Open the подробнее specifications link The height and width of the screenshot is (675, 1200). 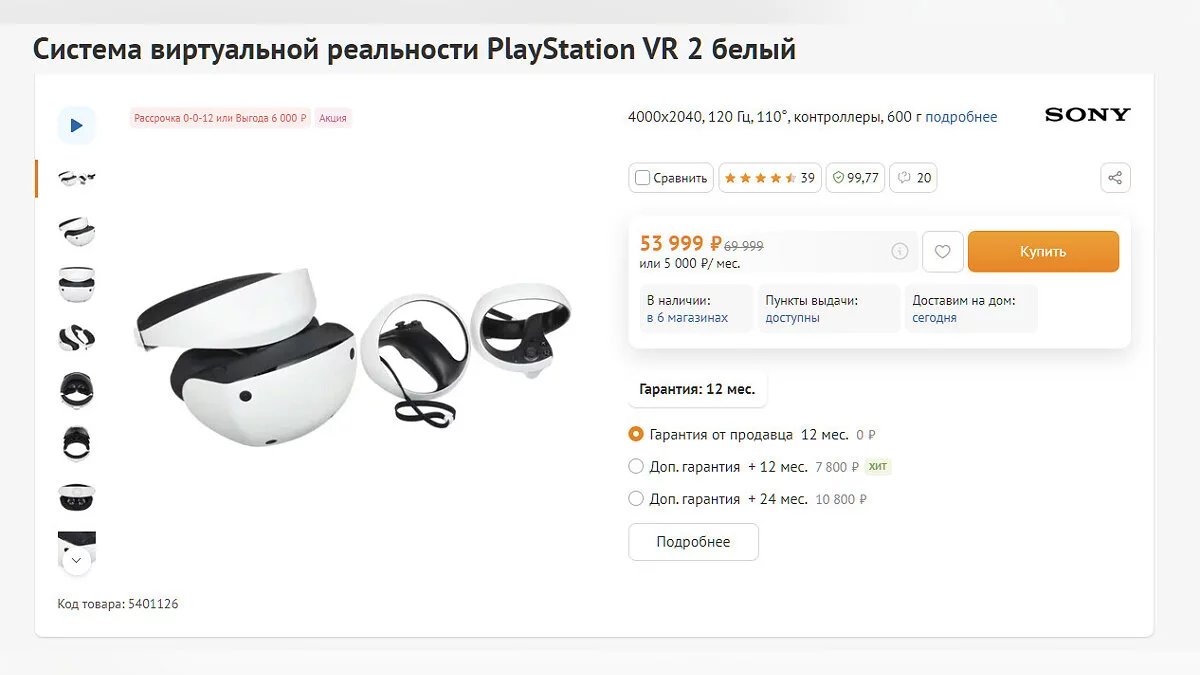pos(961,117)
